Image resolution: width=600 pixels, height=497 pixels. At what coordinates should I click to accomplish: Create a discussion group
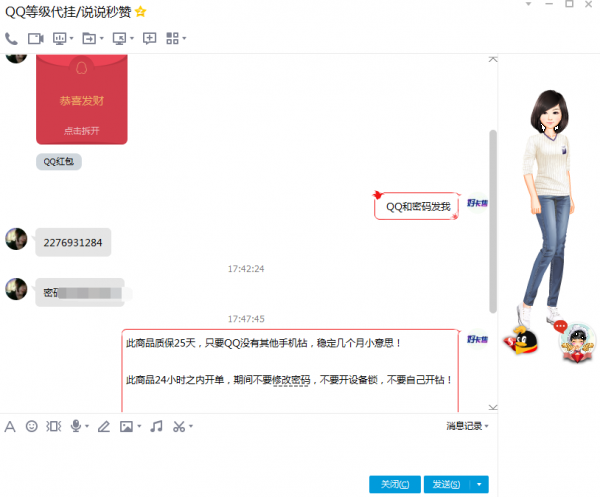(149, 38)
